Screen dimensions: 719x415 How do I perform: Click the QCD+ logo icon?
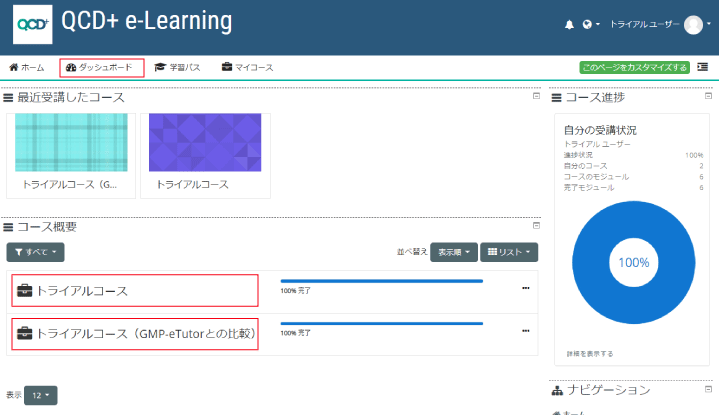coord(32,24)
